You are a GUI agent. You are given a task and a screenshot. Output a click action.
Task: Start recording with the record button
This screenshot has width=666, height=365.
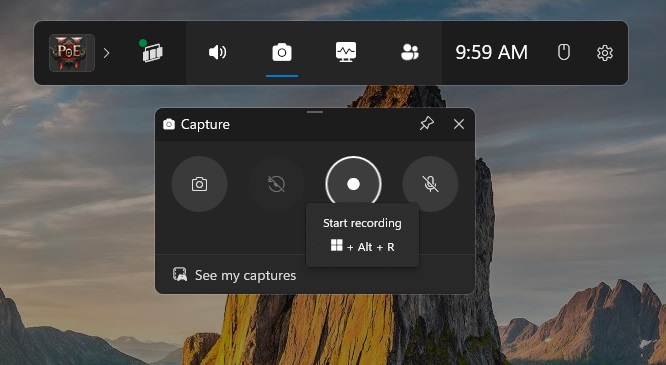pyautogui.click(x=353, y=184)
